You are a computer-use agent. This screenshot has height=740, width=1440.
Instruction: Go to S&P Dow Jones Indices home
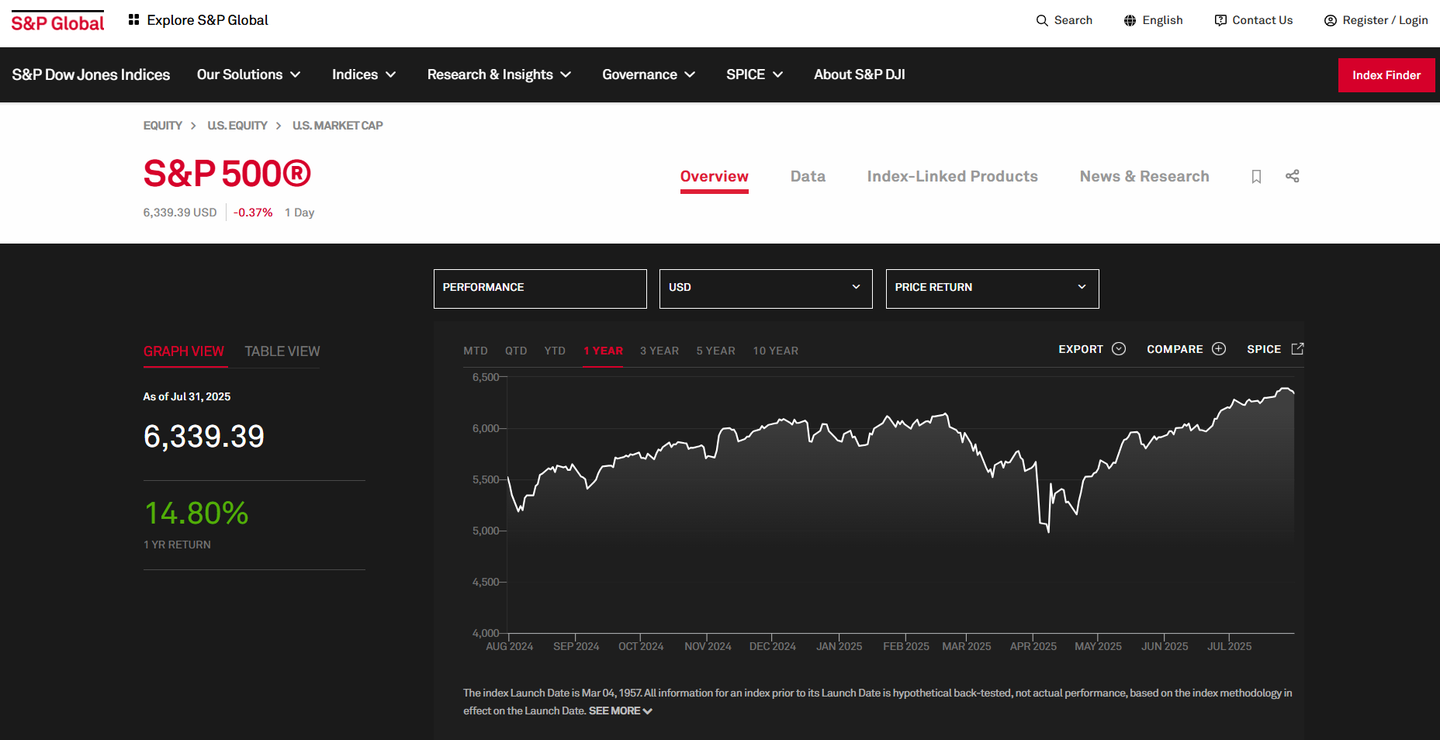click(x=91, y=74)
